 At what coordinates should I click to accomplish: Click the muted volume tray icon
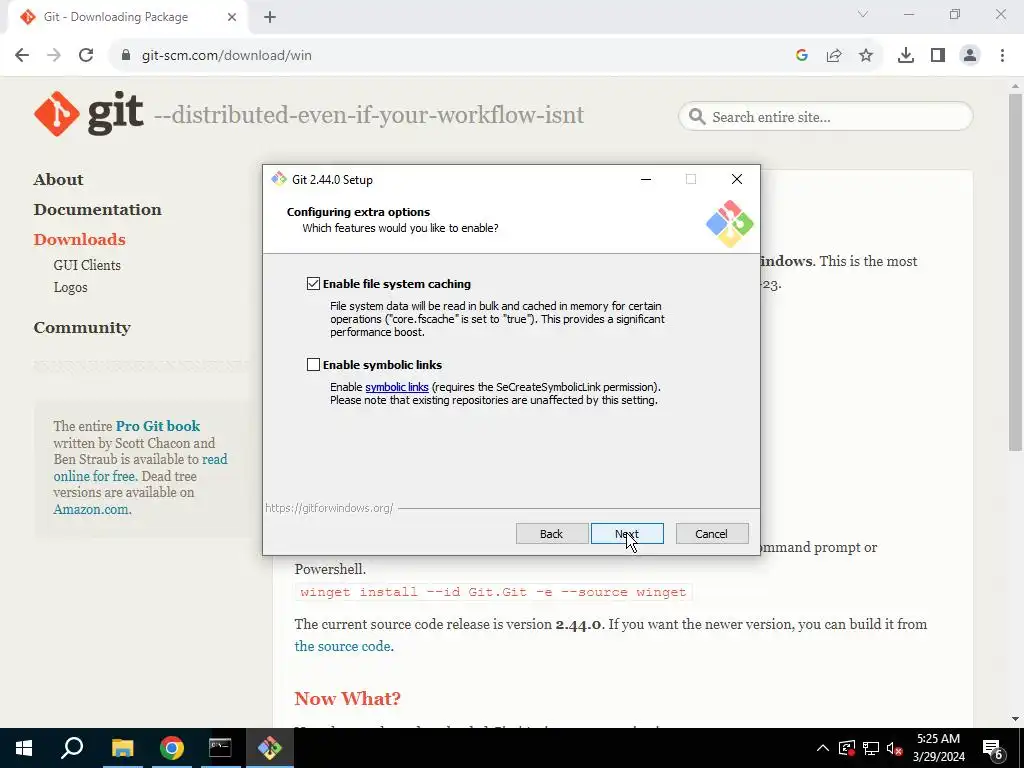894,748
